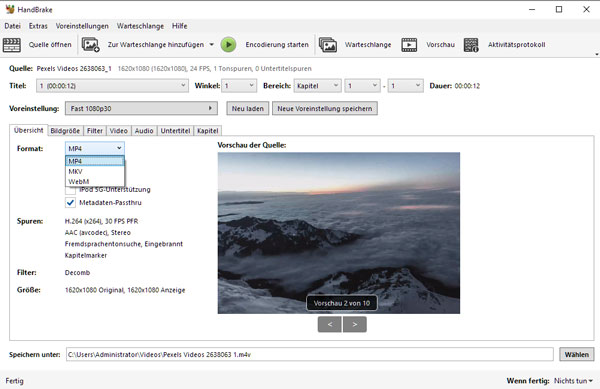
Task: Select MKV in format list
Action: click(x=95, y=171)
